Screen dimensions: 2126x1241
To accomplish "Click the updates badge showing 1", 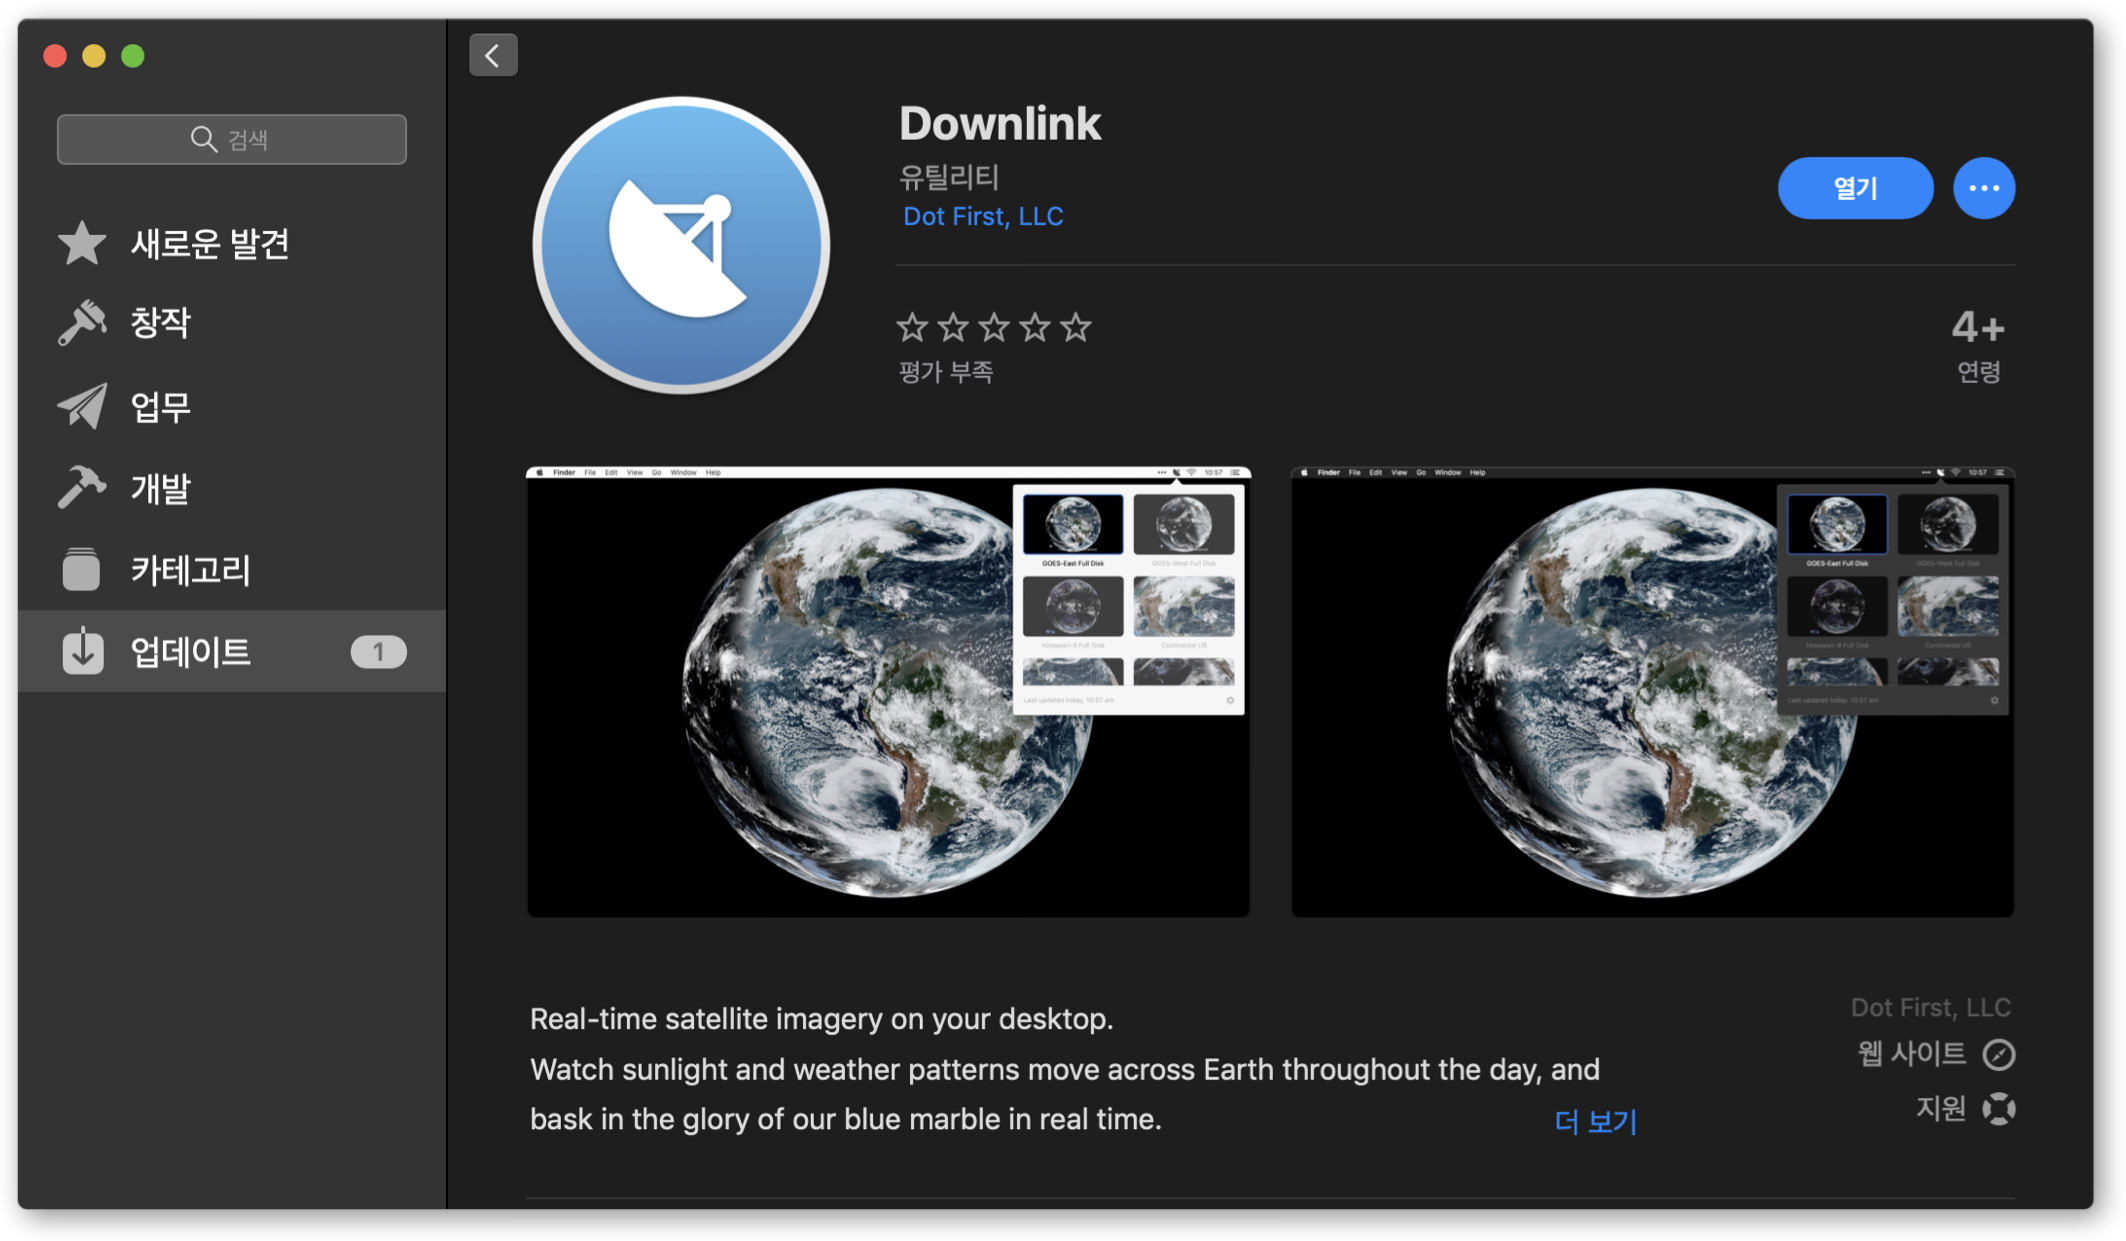I will point(378,652).
